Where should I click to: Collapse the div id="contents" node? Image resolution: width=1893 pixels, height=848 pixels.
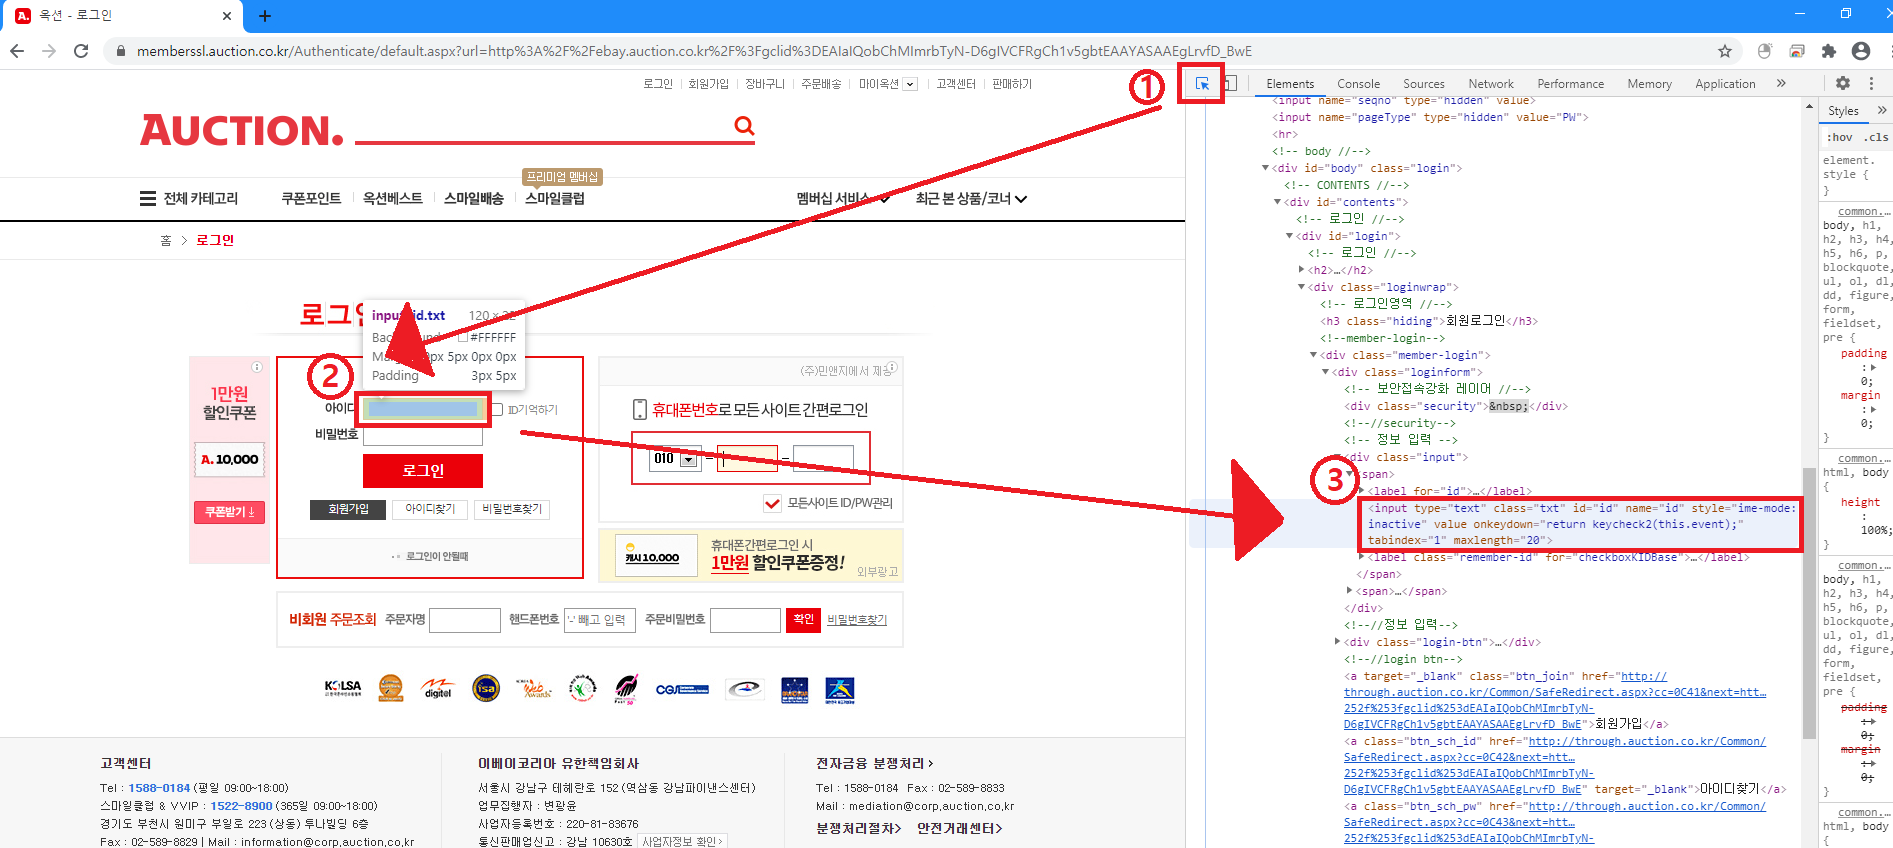(1277, 202)
